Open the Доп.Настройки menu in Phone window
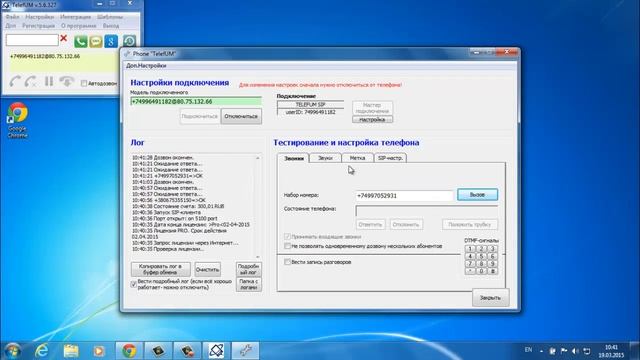 tap(146, 66)
